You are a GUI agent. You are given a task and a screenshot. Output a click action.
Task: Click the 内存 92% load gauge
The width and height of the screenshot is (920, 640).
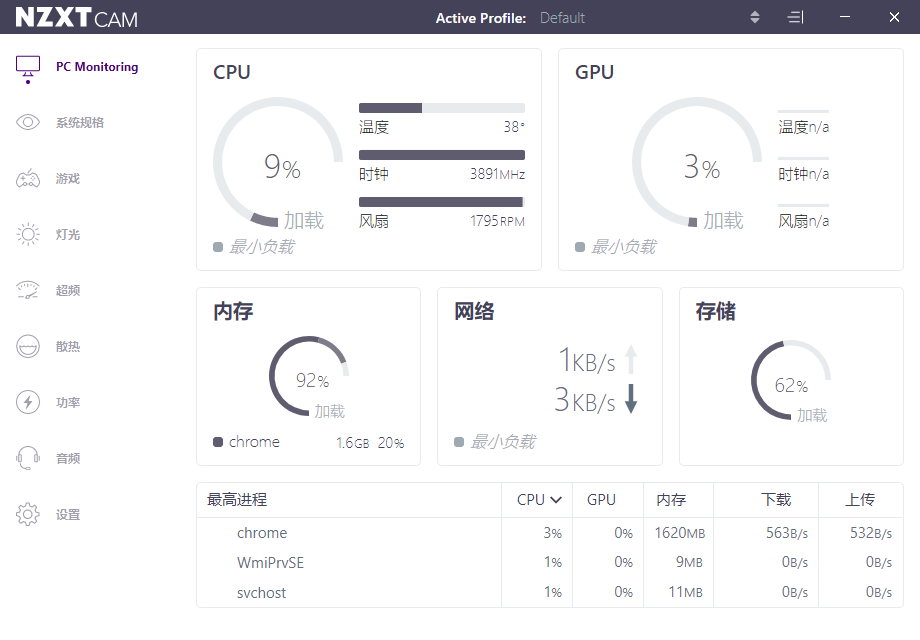309,378
